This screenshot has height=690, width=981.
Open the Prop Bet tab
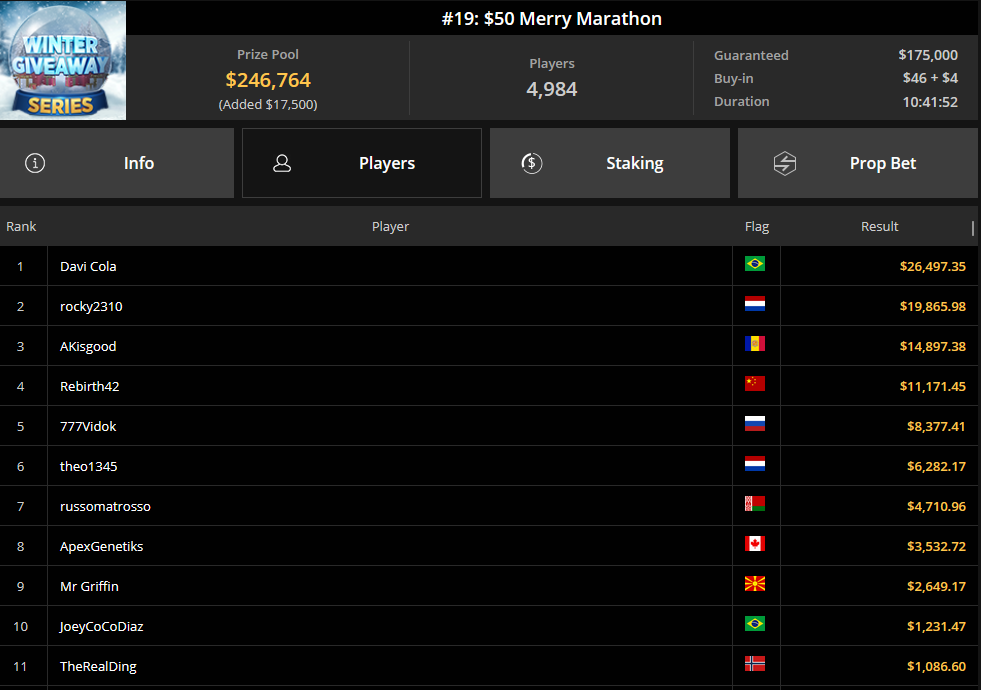pyautogui.click(x=857, y=163)
